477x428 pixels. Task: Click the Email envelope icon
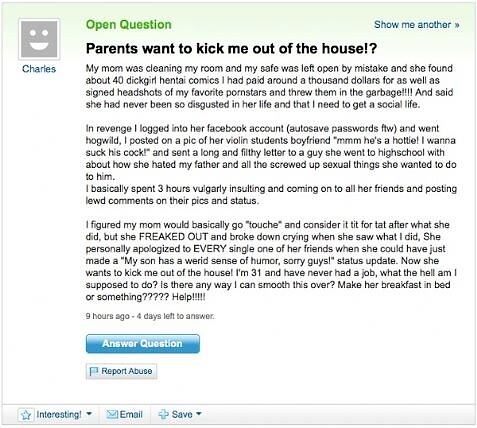(x=112, y=414)
